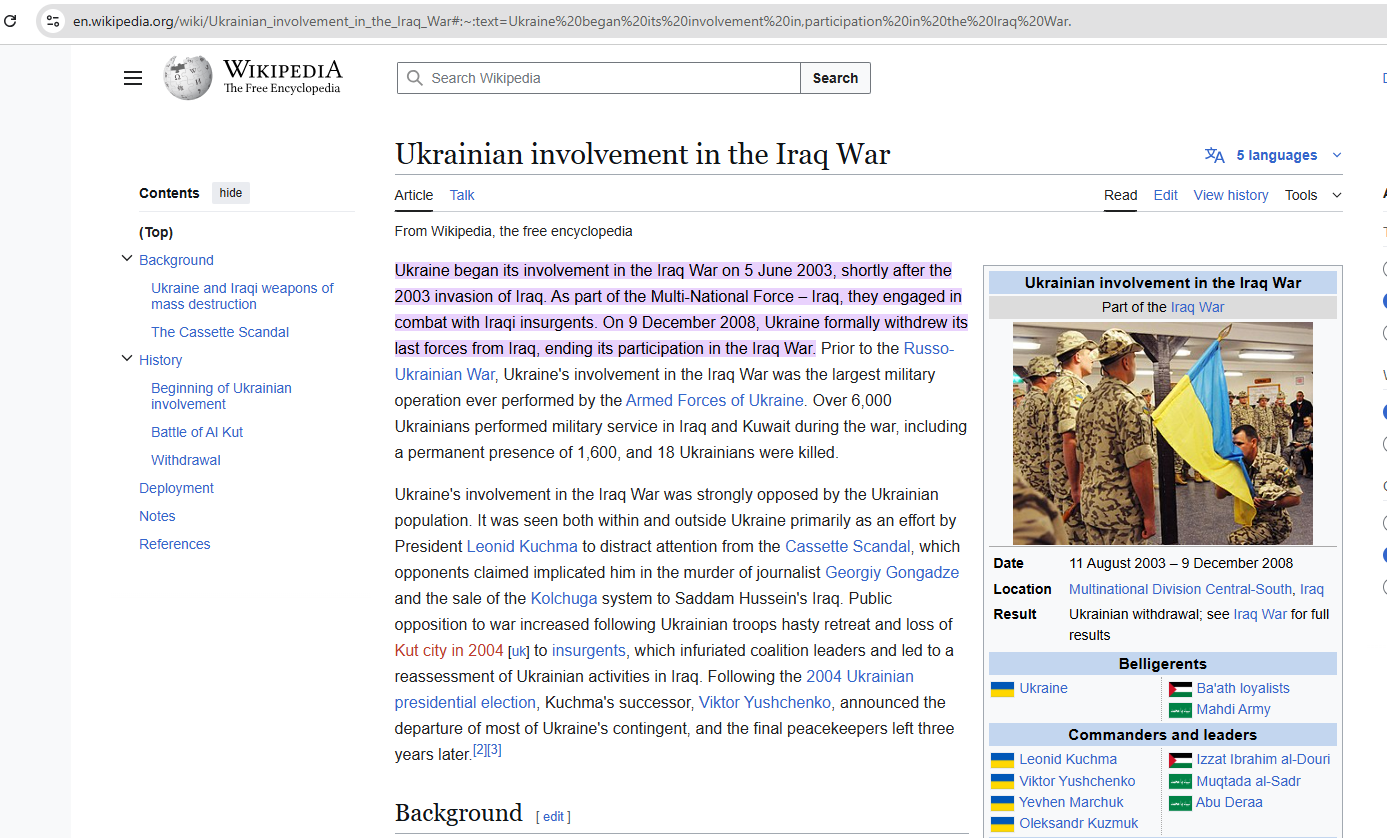Go to The Cassette Scandal contents entry
Screen dimensions: 1387x838
[220, 332]
